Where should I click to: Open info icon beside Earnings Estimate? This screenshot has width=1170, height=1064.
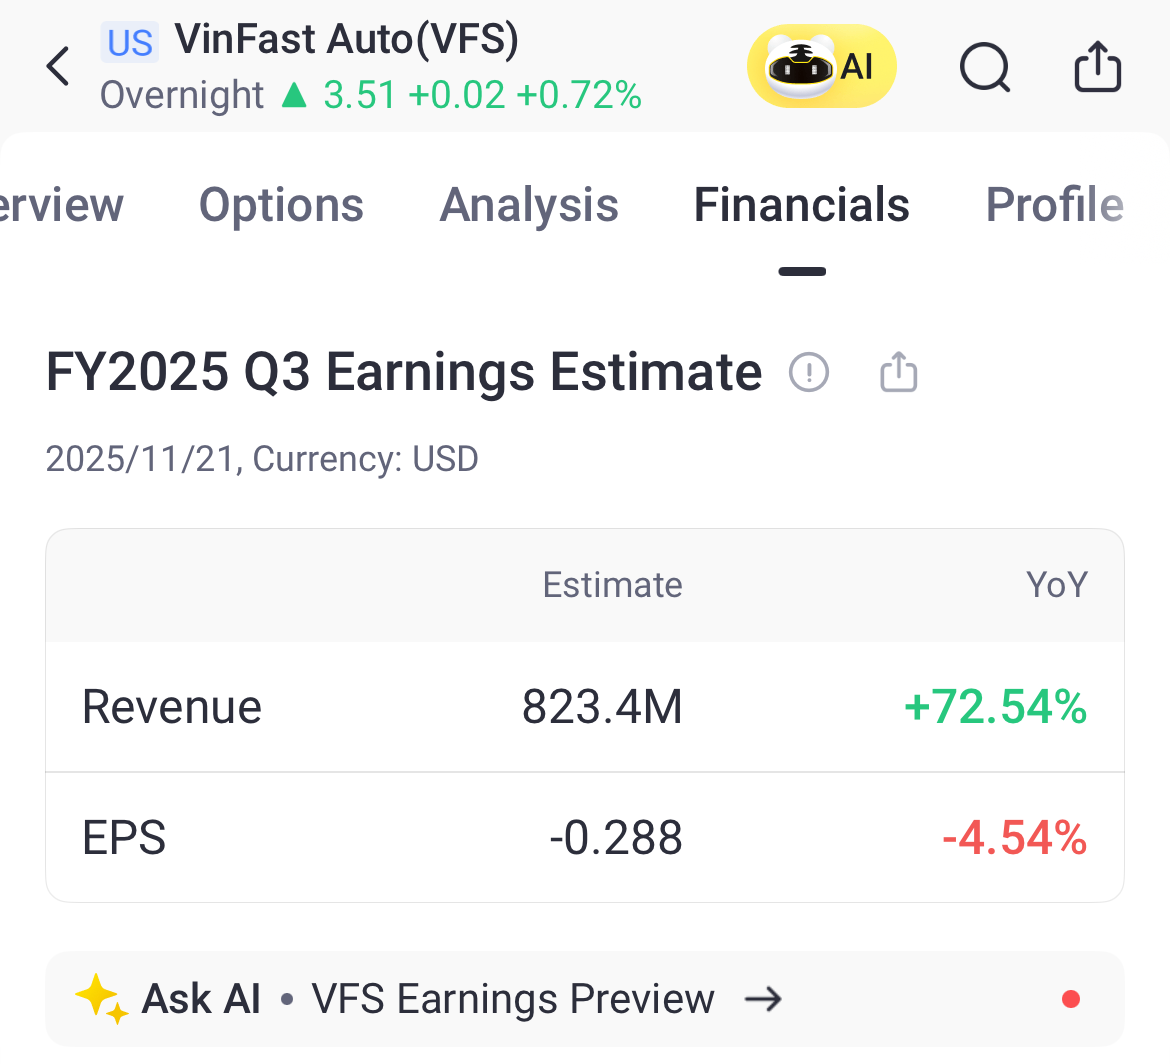(x=809, y=373)
